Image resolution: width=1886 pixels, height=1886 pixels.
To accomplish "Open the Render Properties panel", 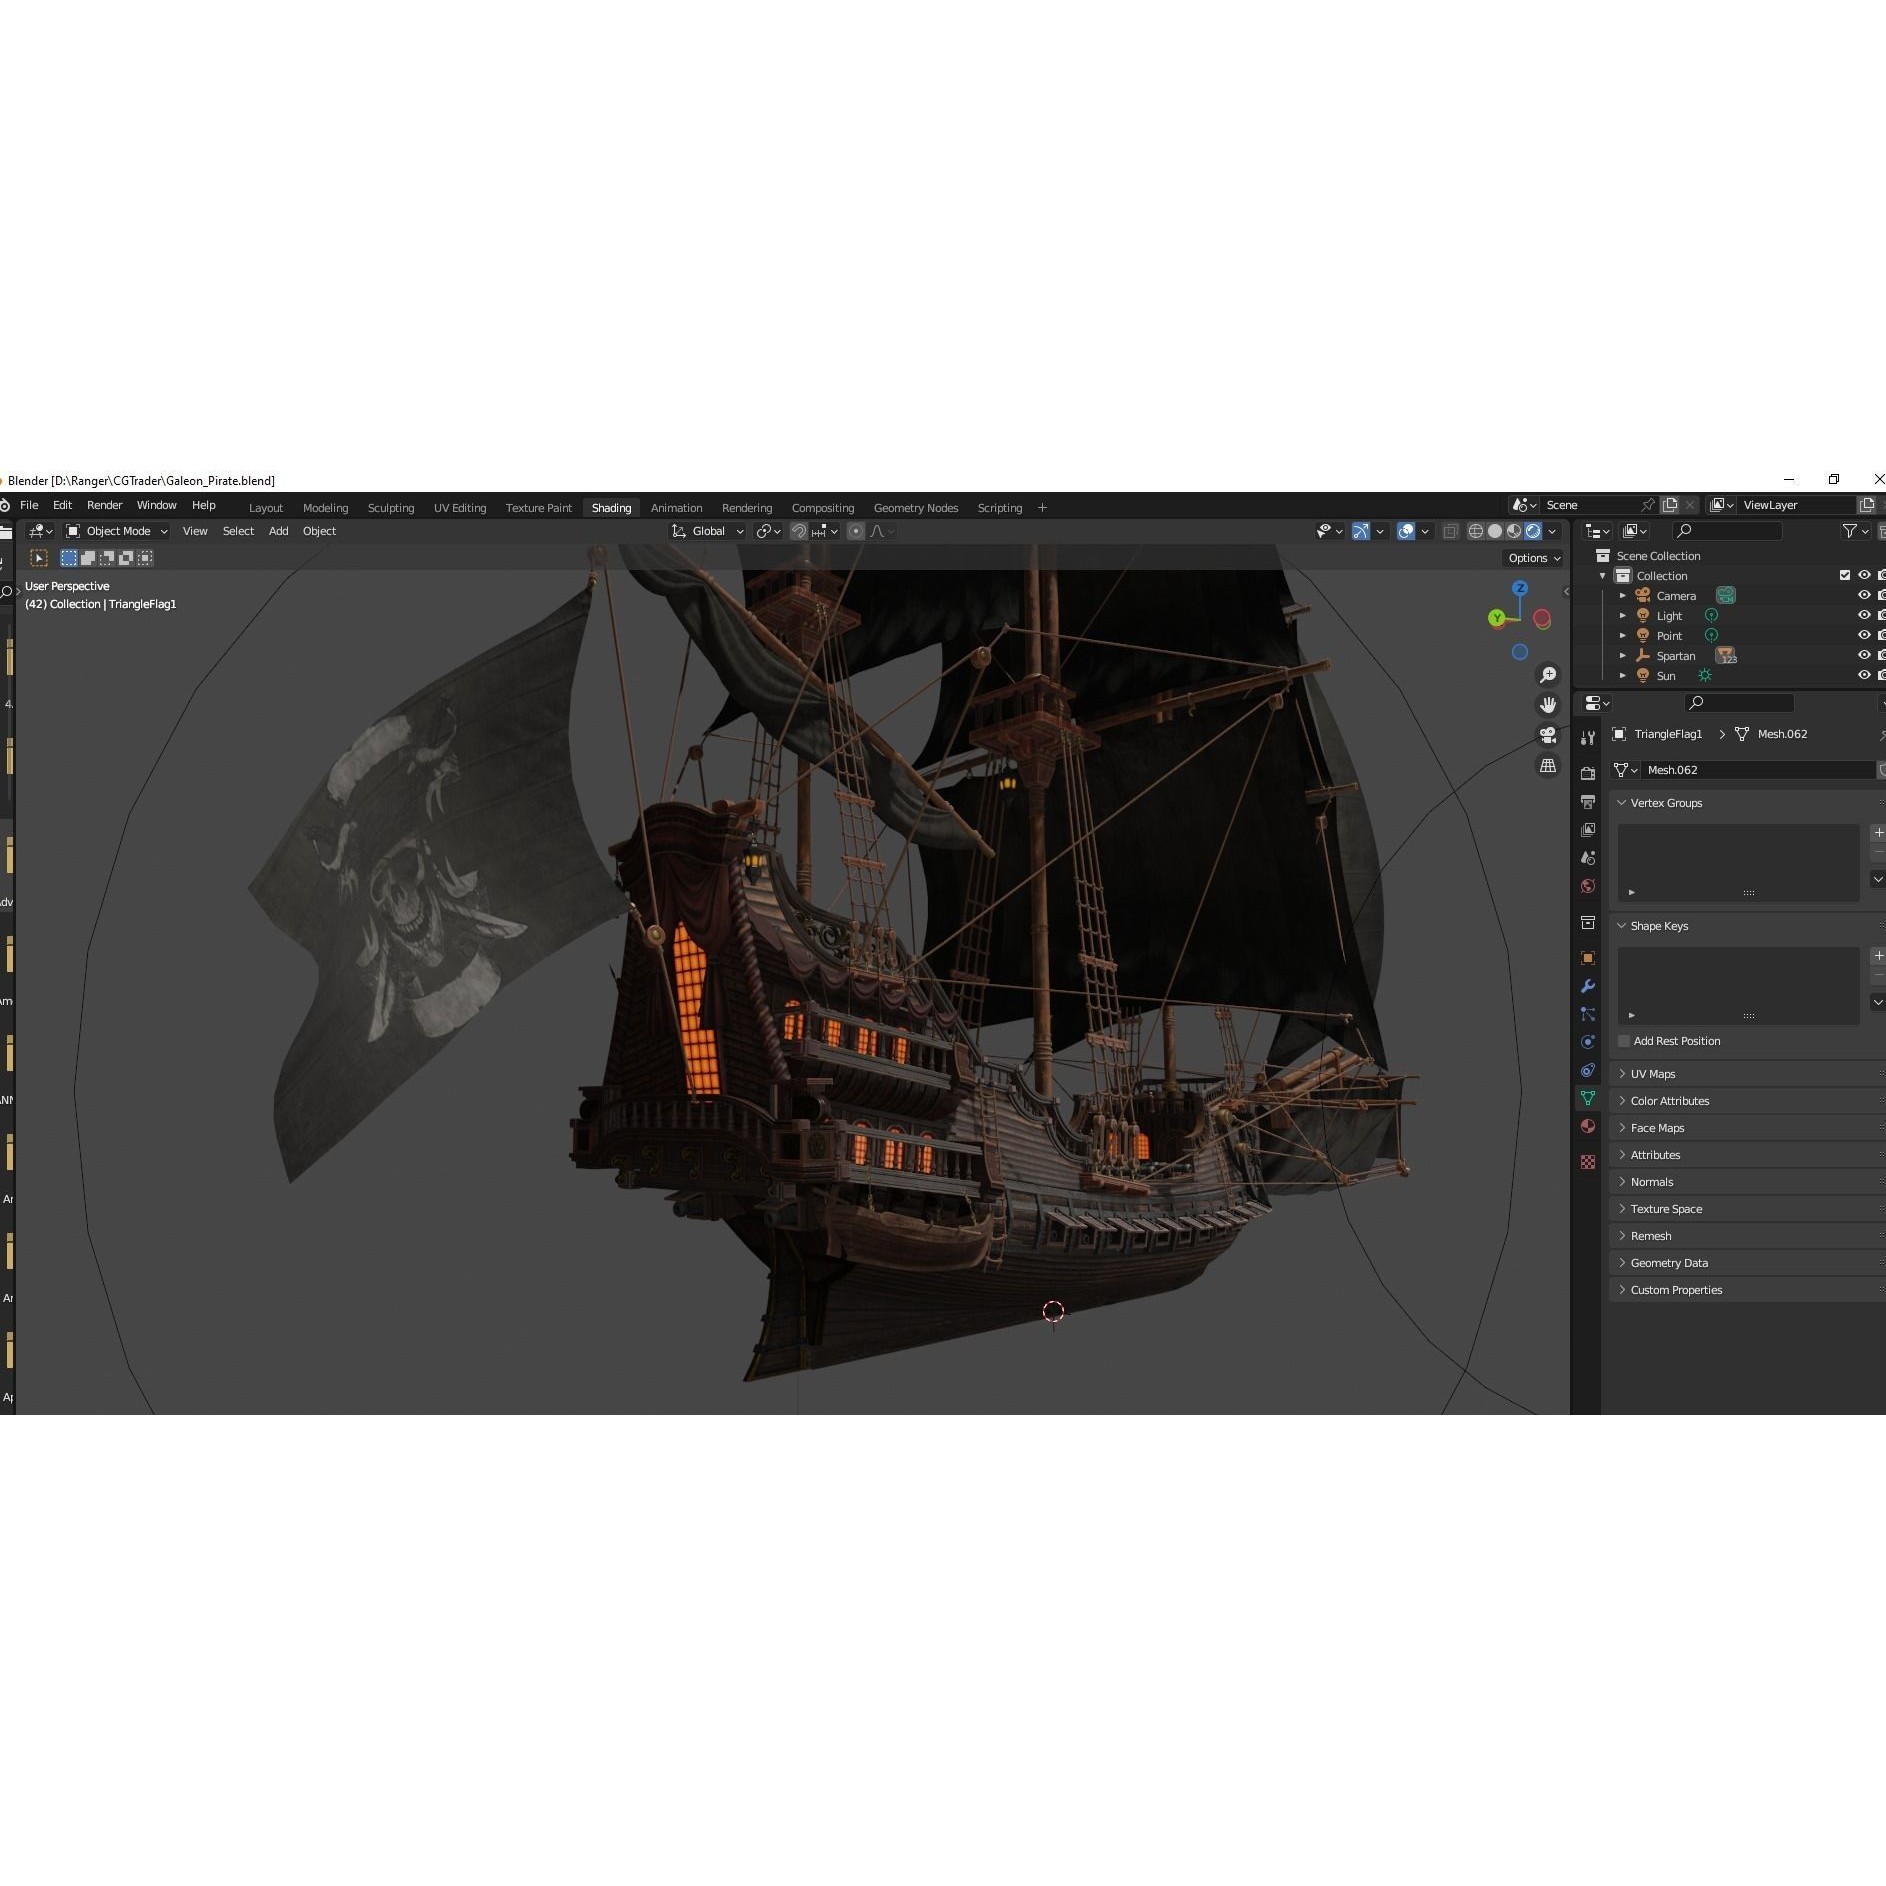I will (x=1587, y=775).
